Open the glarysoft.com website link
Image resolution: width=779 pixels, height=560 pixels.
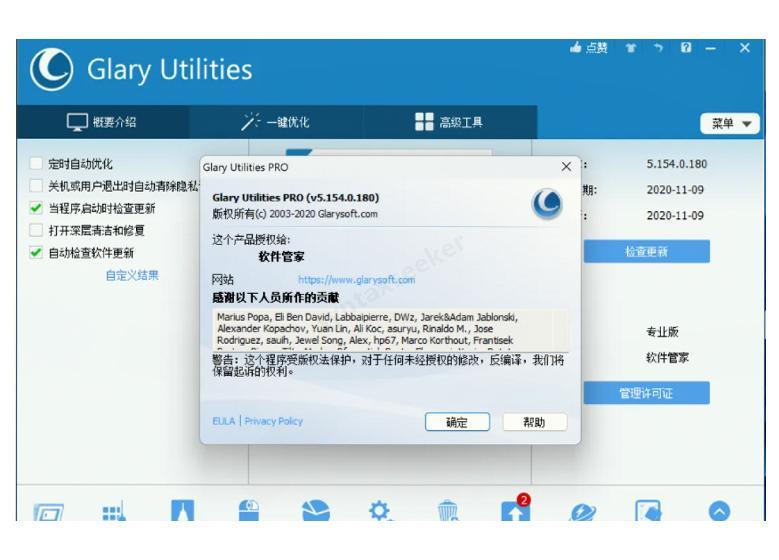coord(356,280)
